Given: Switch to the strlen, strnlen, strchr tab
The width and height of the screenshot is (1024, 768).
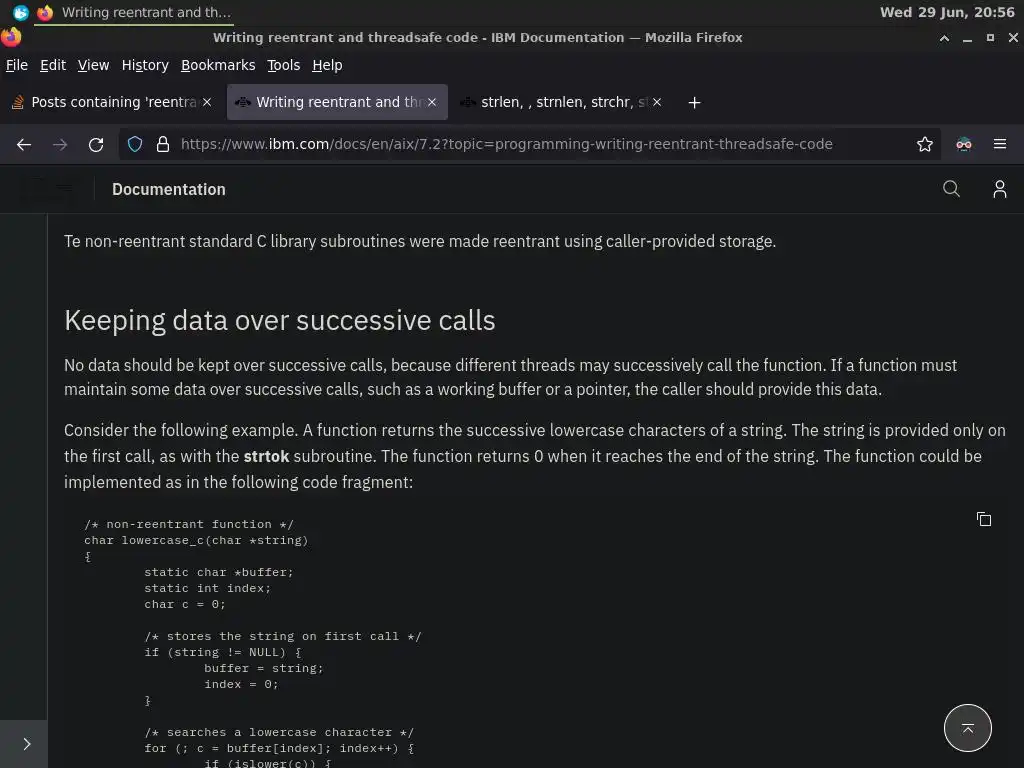Looking at the screenshot, I should tap(560, 102).
